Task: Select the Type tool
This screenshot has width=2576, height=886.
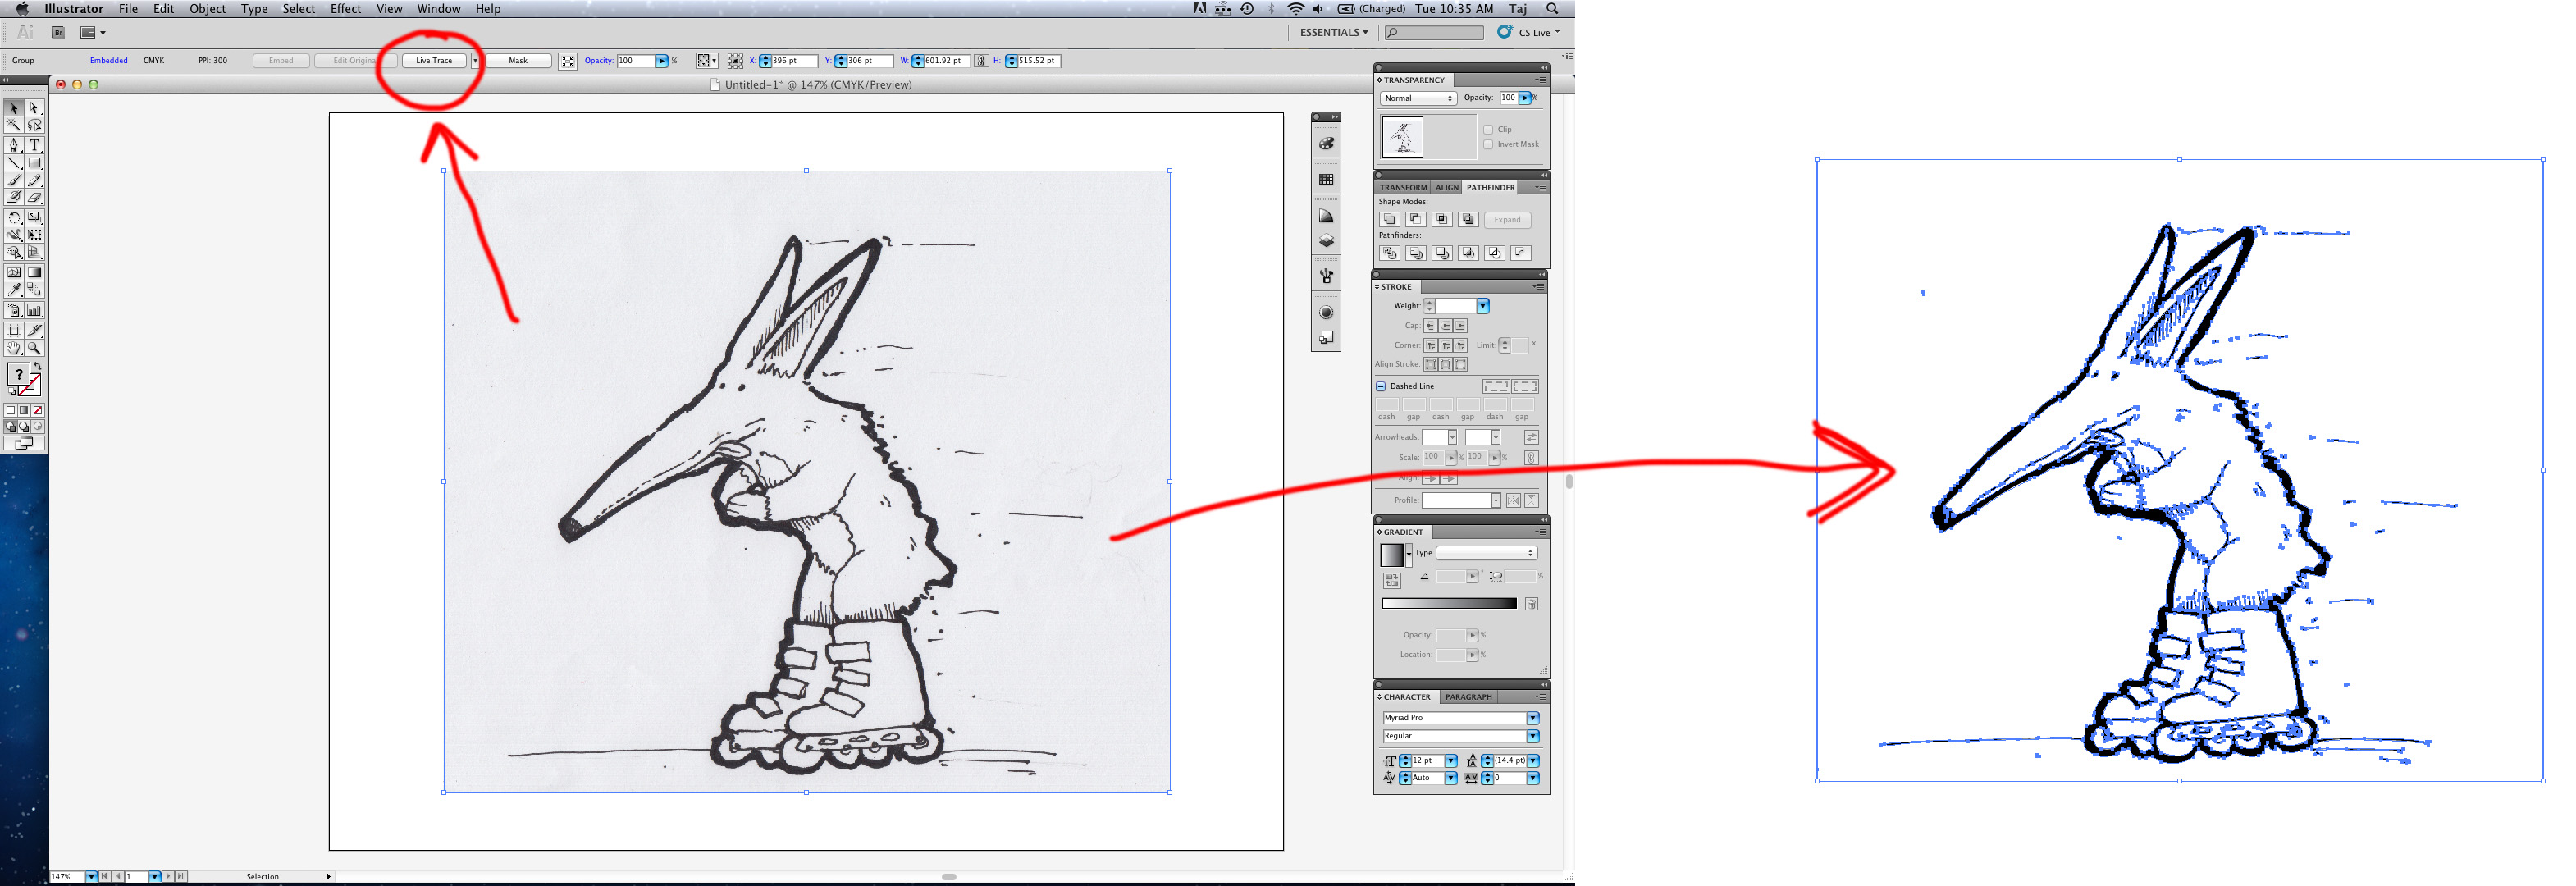Action: point(34,145)
